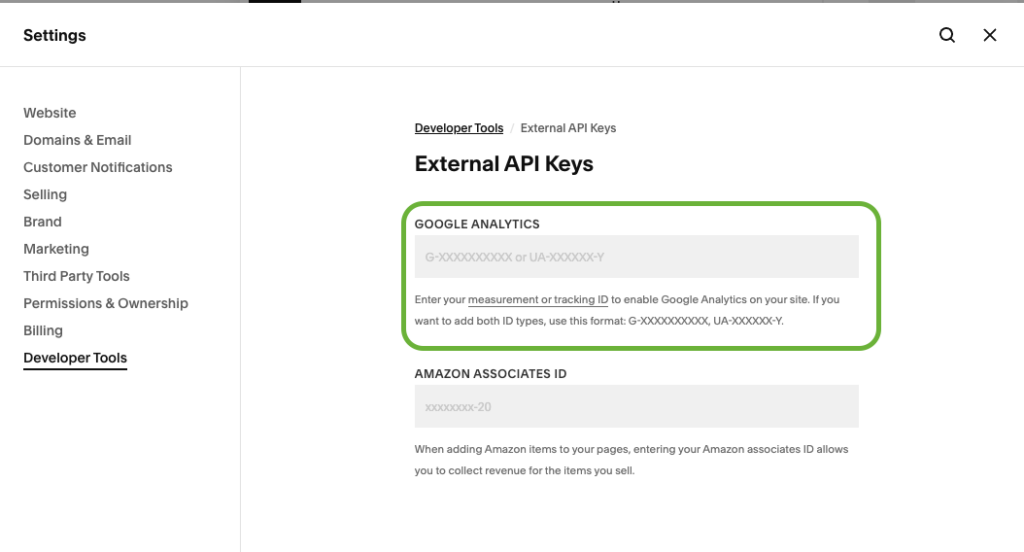Viewport: 1024px width, 552px height.
Task: Open the settings search magnifier icon
Action: [947, 35]
